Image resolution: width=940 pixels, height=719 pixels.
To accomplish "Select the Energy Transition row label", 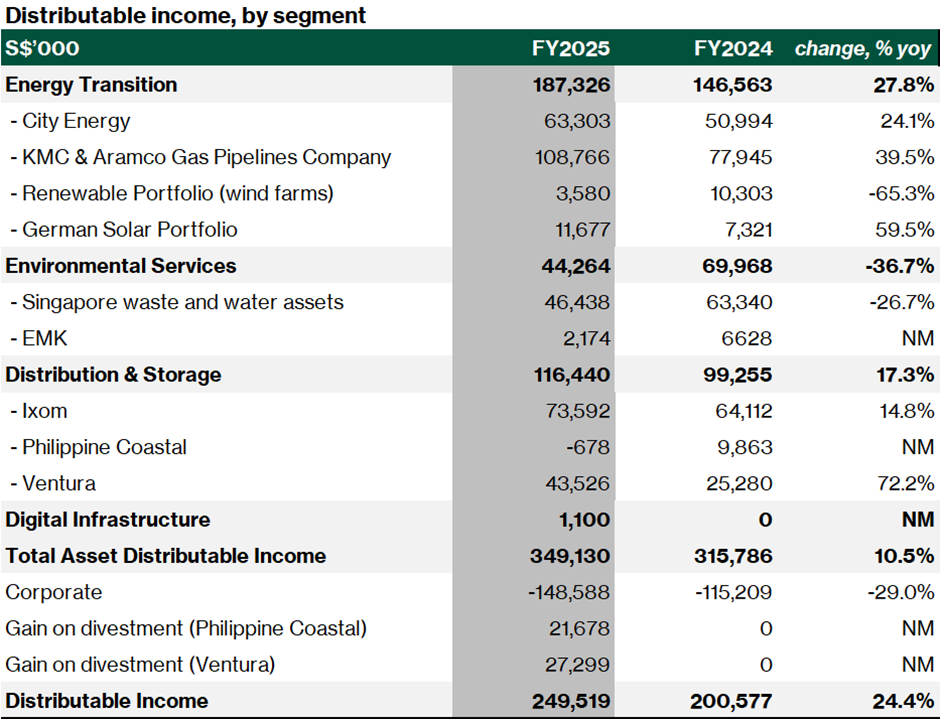I will coord(91,85).
